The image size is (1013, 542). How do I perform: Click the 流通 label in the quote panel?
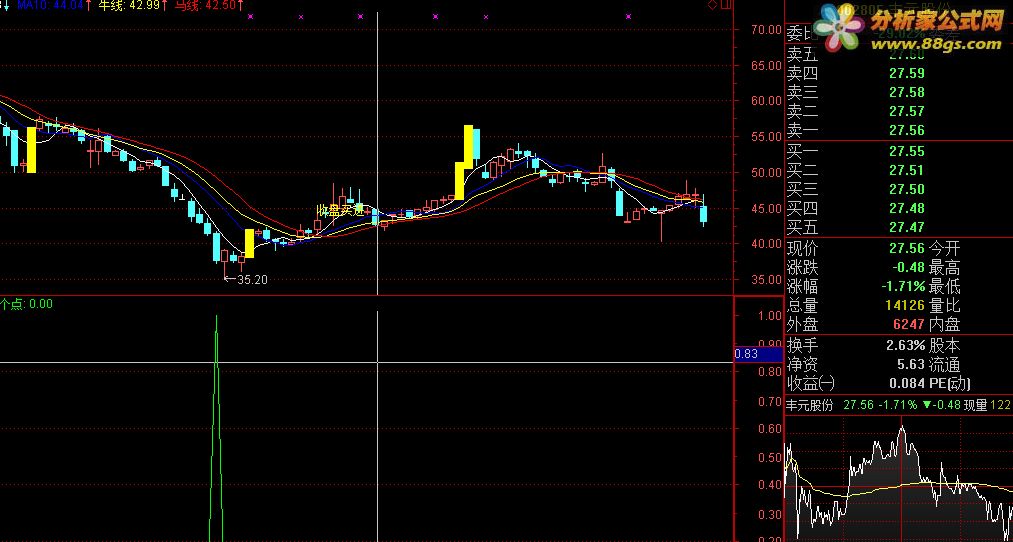coord(945,364)
